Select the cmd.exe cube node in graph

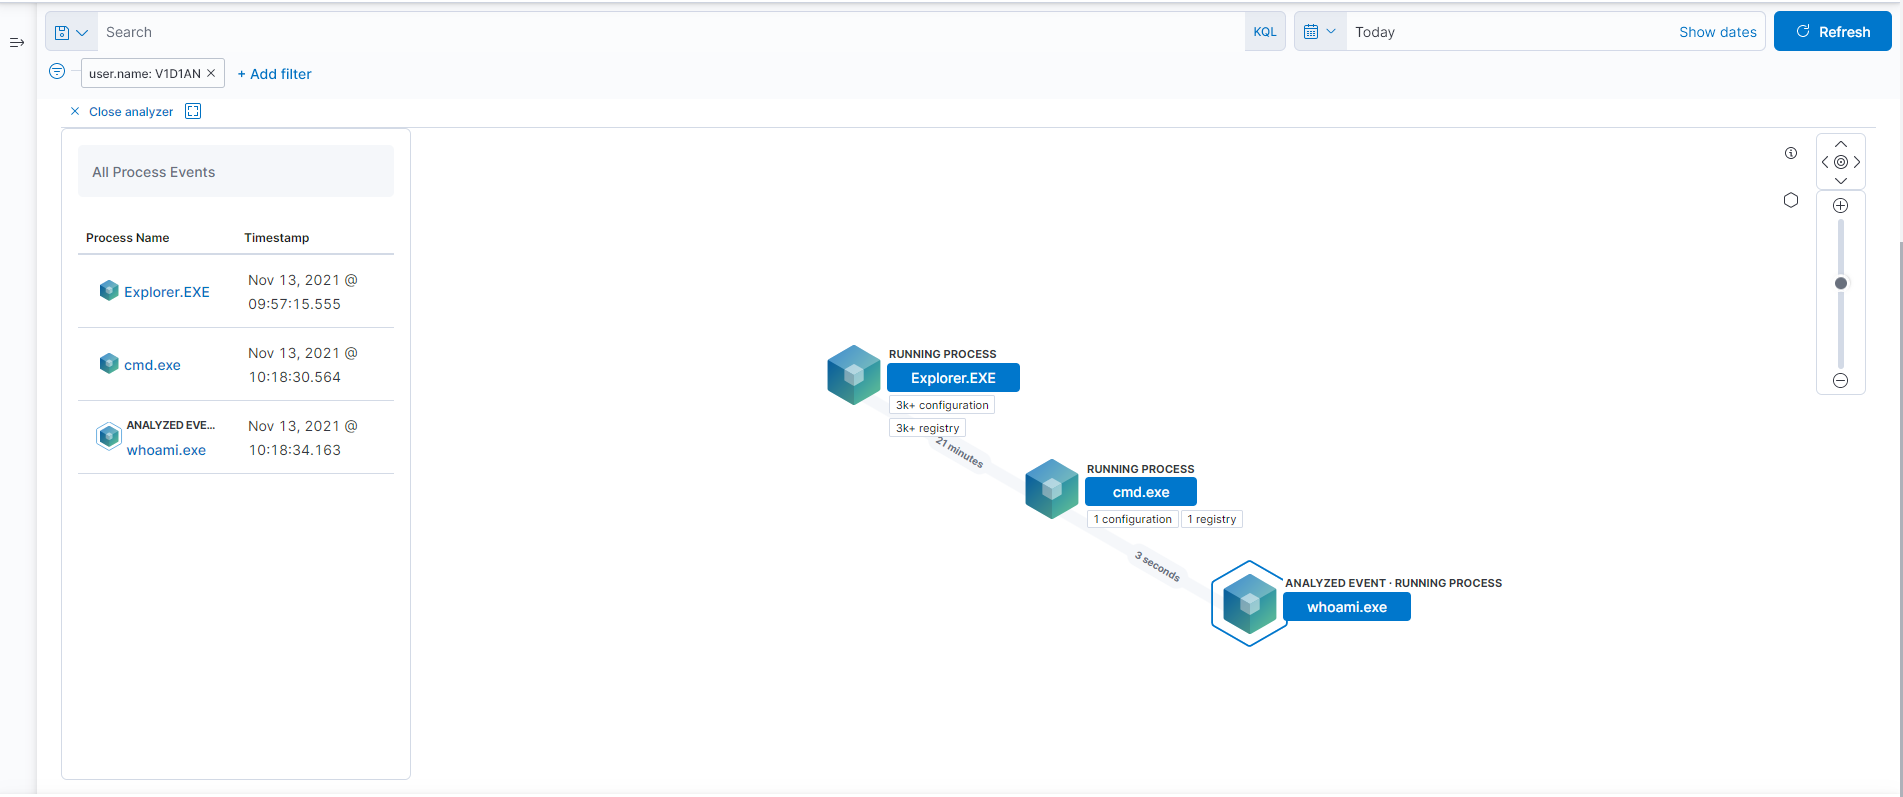(x=1052, y=489)
